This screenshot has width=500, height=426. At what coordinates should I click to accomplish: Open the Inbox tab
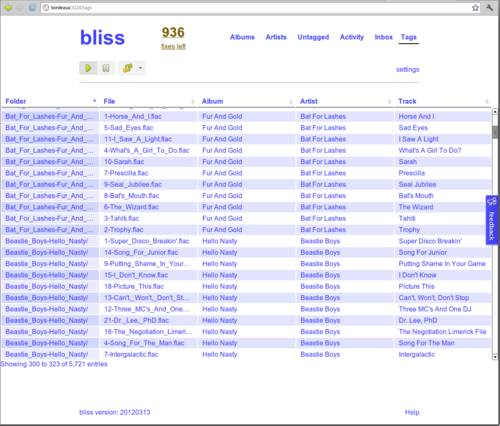pos(384,37)
